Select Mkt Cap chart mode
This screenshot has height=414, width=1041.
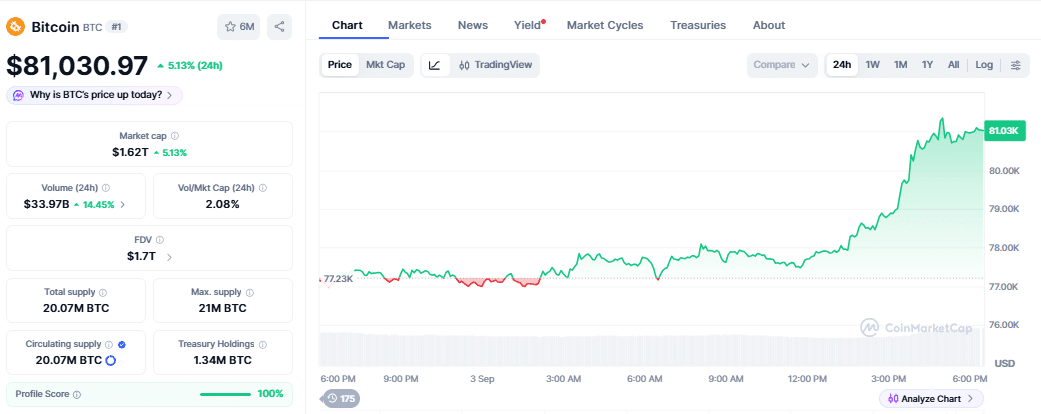386,65
